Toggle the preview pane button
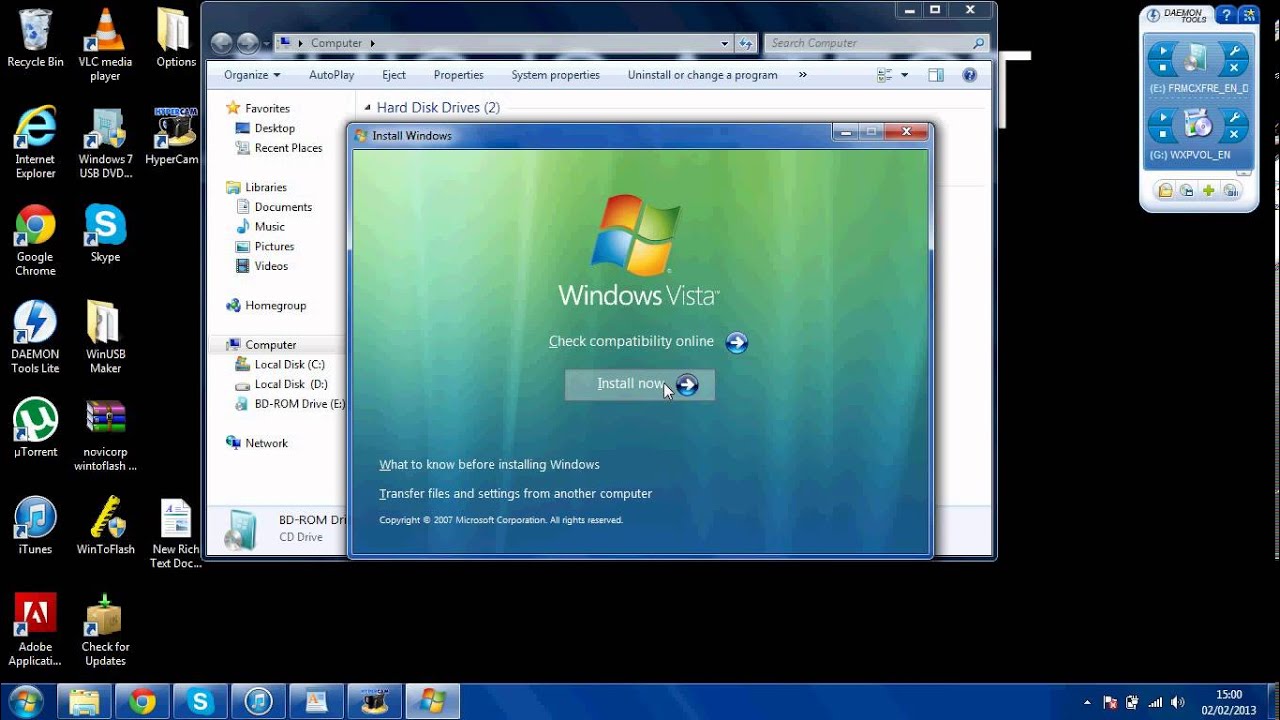Image resolution: width=1280 pixels, height=720 pixels. pyautogui.click(x=936, y=75)
